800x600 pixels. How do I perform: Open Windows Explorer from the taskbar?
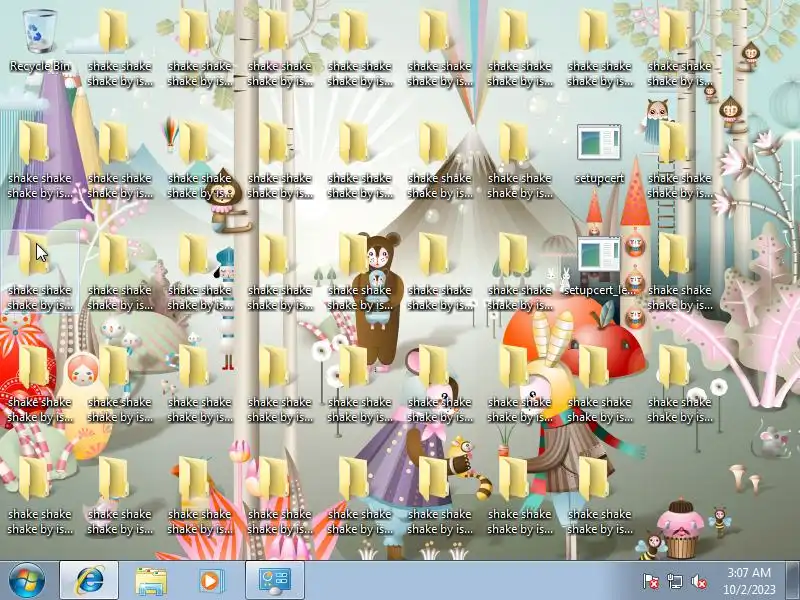pyautogui.click(x=151, y=581)
